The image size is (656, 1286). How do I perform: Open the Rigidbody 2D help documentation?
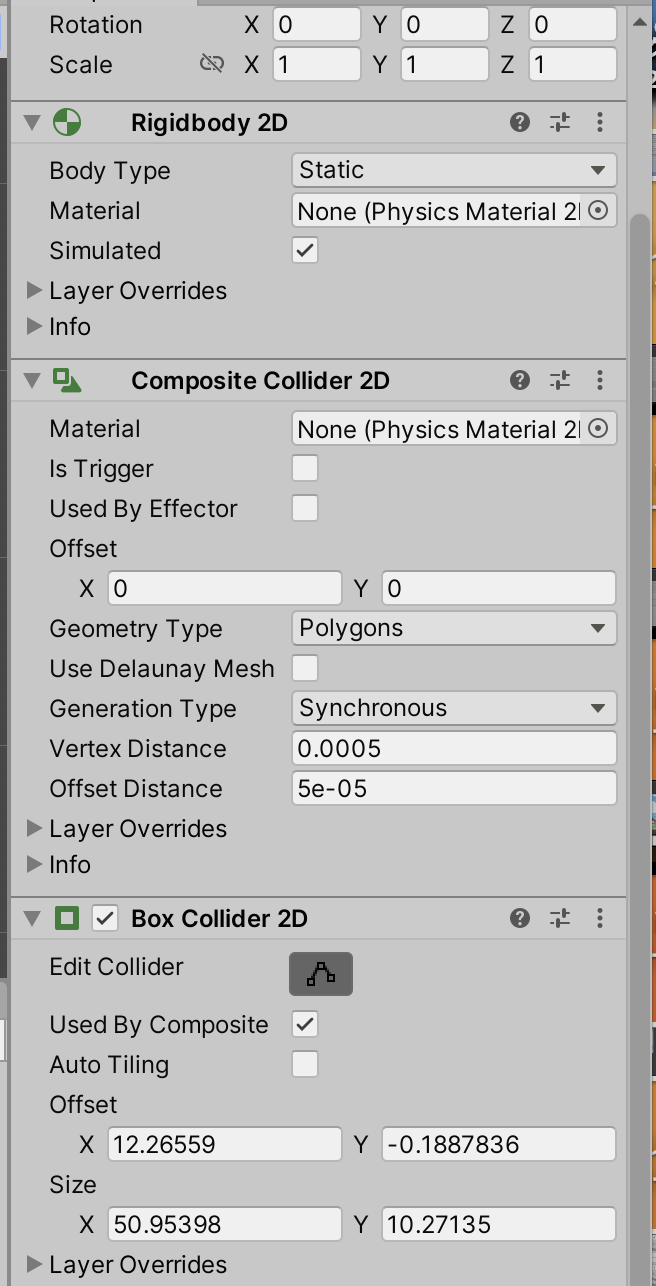coord(520,122)
